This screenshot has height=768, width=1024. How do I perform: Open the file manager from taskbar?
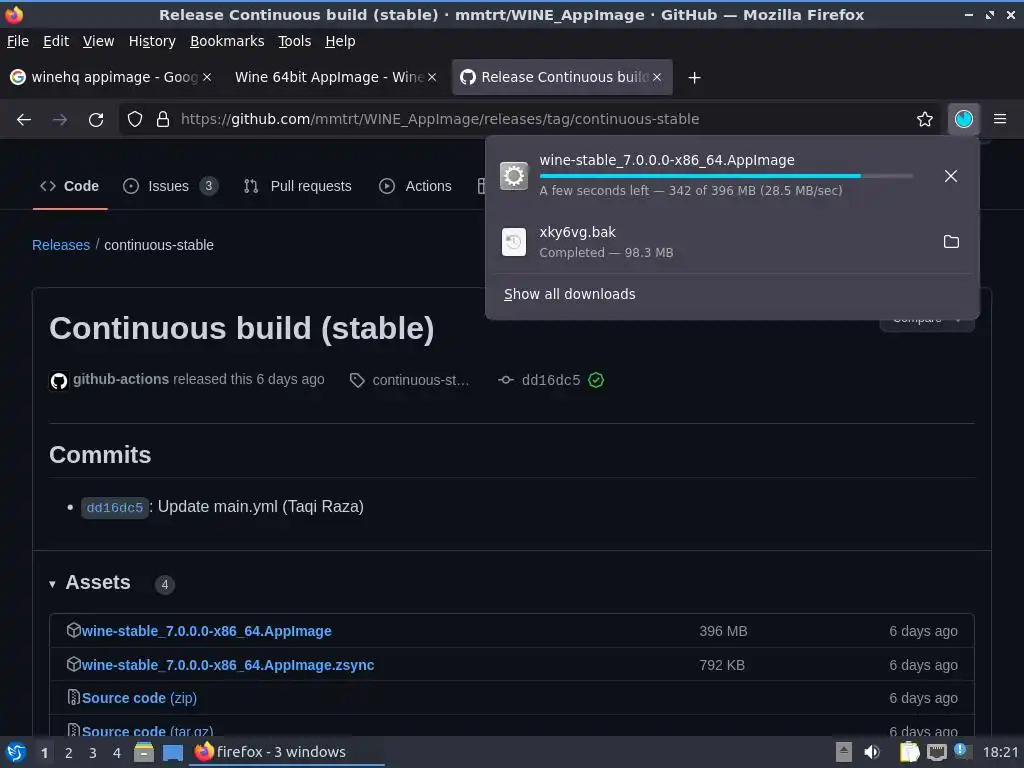click(144, 752)
